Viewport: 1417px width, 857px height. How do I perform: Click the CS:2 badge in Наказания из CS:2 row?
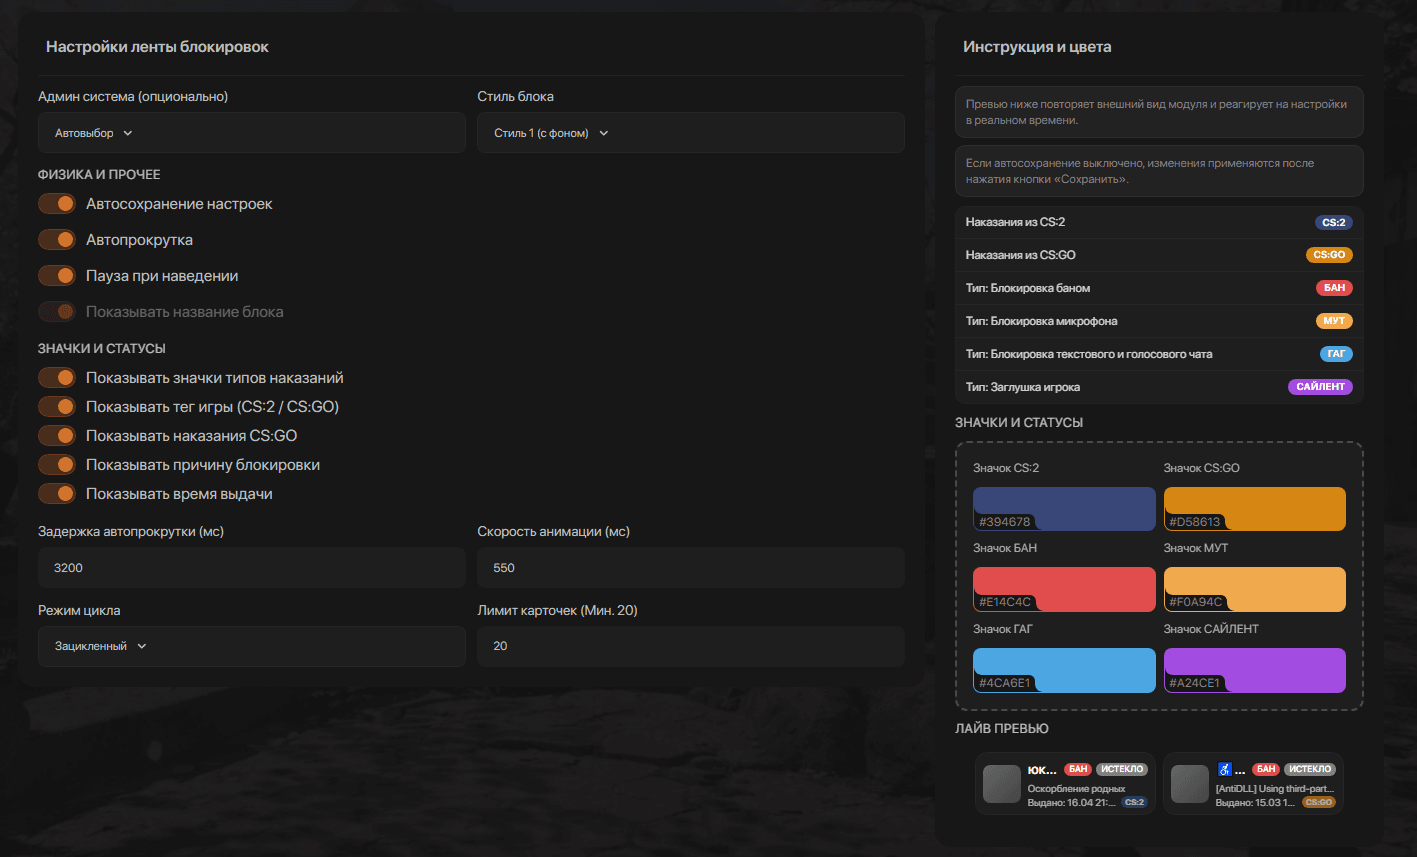click(1333, 222)
